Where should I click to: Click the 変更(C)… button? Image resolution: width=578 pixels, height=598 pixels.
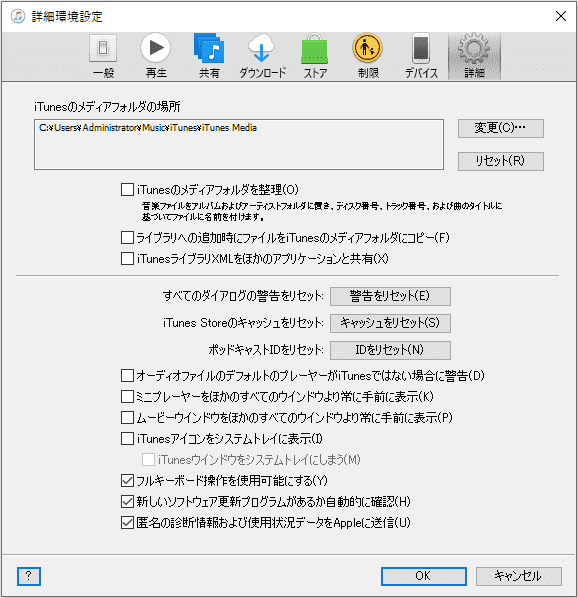pos(501,128)
